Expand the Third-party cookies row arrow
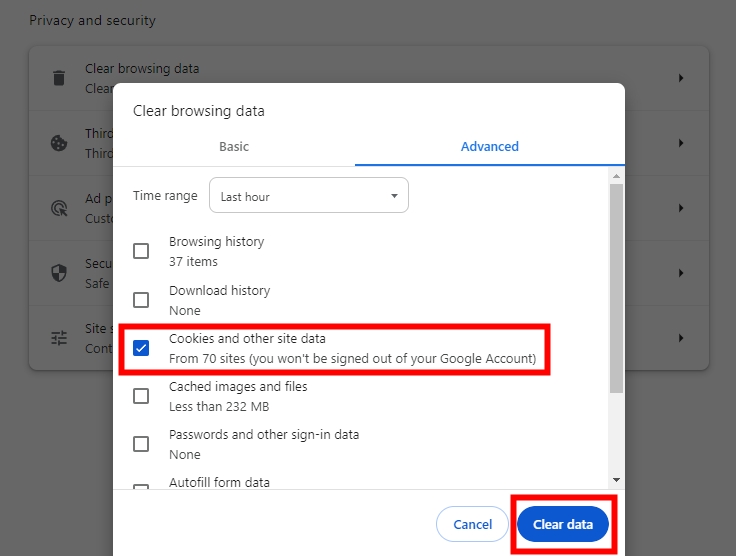The width and height of the screenshot is (736, 556). click(x=681, y=143)
